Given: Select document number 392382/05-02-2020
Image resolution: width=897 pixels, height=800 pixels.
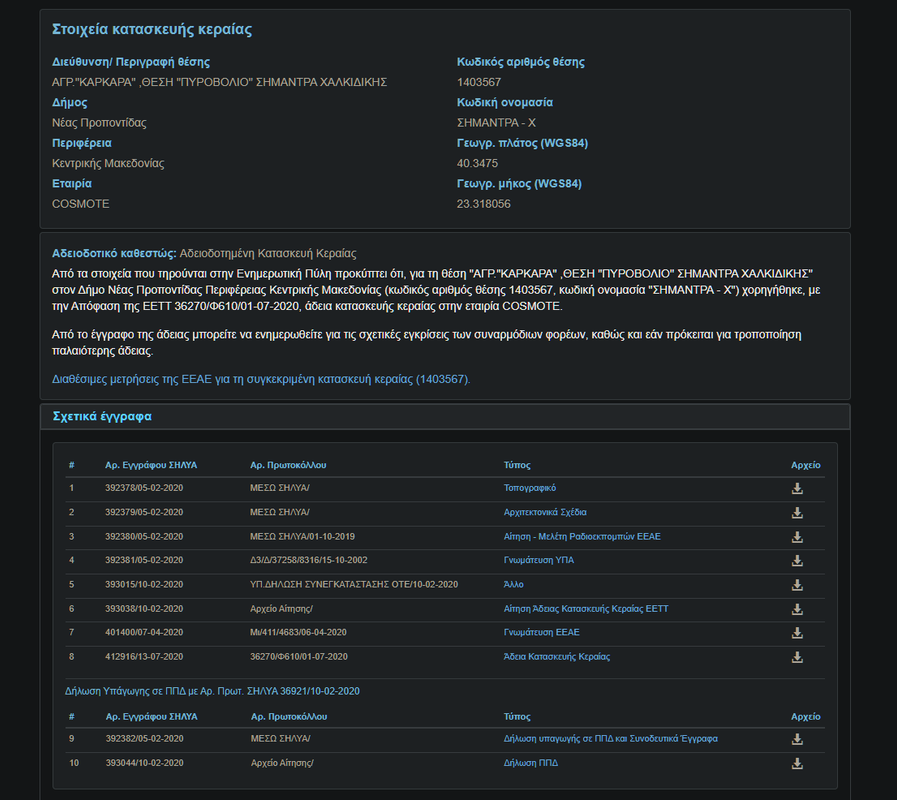Looking at the screenshot, I should click(145, 739).
